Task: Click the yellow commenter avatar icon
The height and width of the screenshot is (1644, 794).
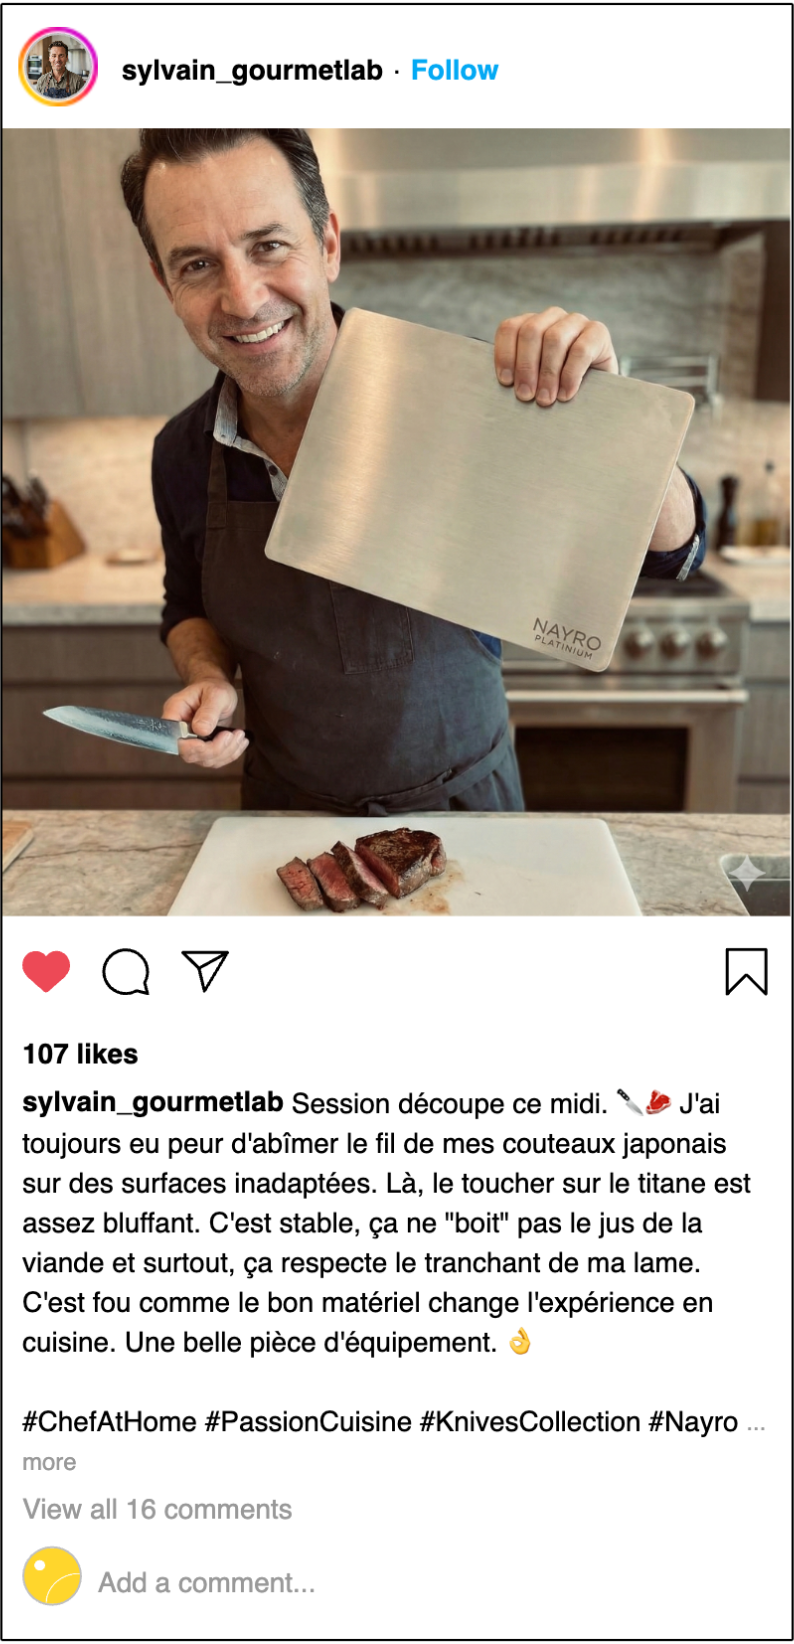Action: pyautogui.click(x=52, y=1576)
